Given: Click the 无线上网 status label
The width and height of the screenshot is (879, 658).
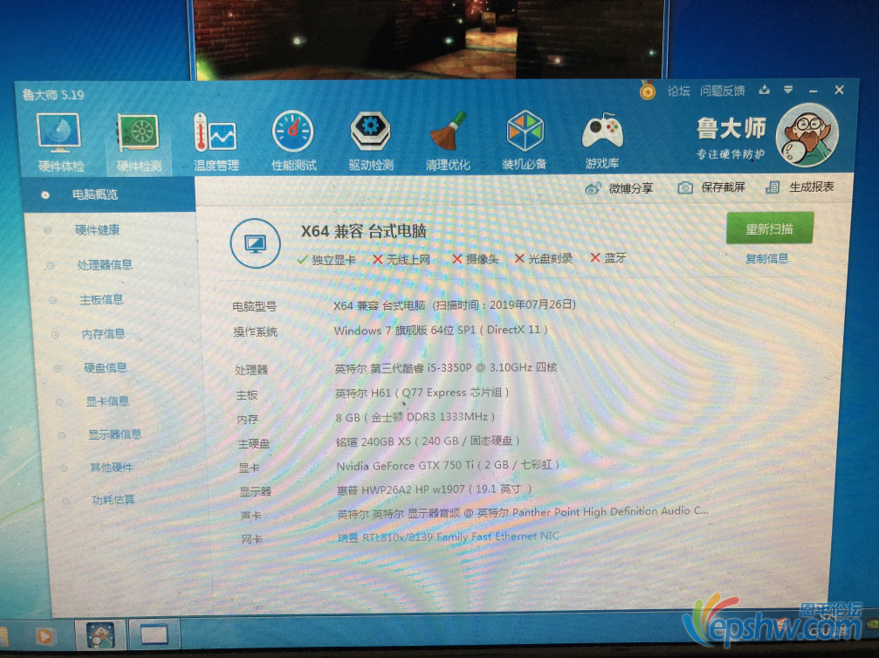Looking at the screenshot, I should click(401, 260).
